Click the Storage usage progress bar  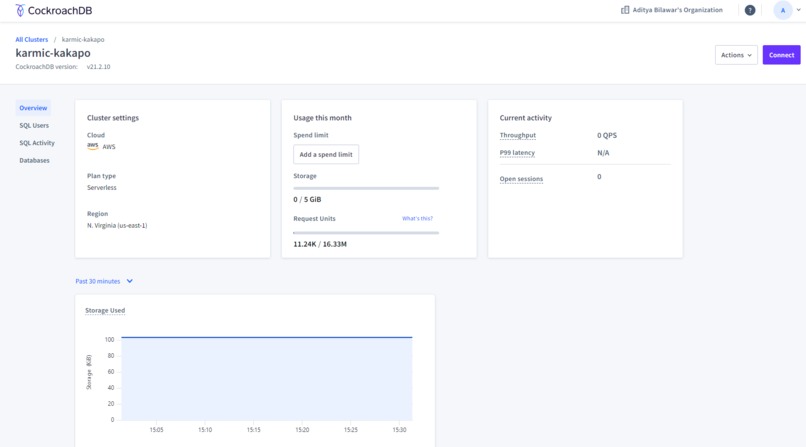pyautogui.click(x=366, y=188)
